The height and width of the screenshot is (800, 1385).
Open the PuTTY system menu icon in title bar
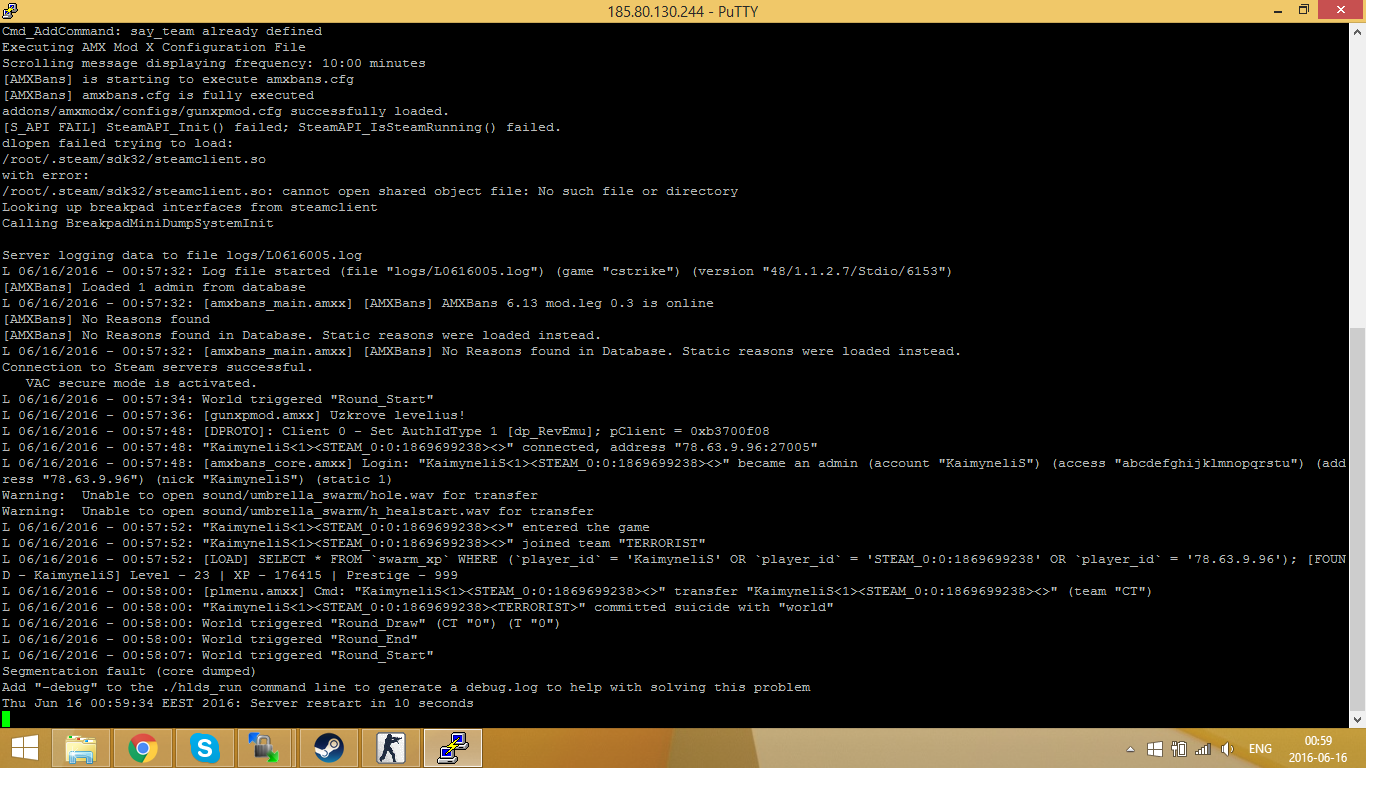10,10
